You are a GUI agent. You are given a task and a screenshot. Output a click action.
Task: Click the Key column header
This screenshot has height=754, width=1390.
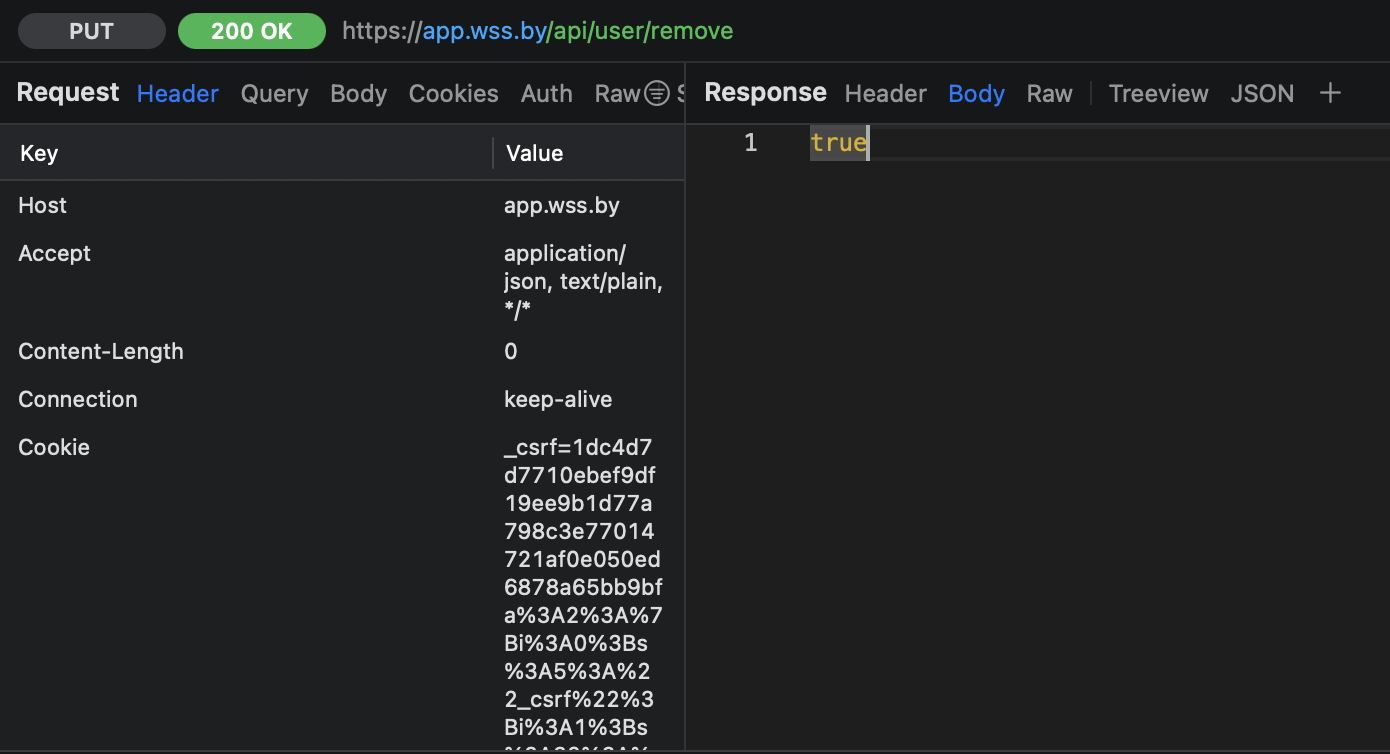pos(39,153)
